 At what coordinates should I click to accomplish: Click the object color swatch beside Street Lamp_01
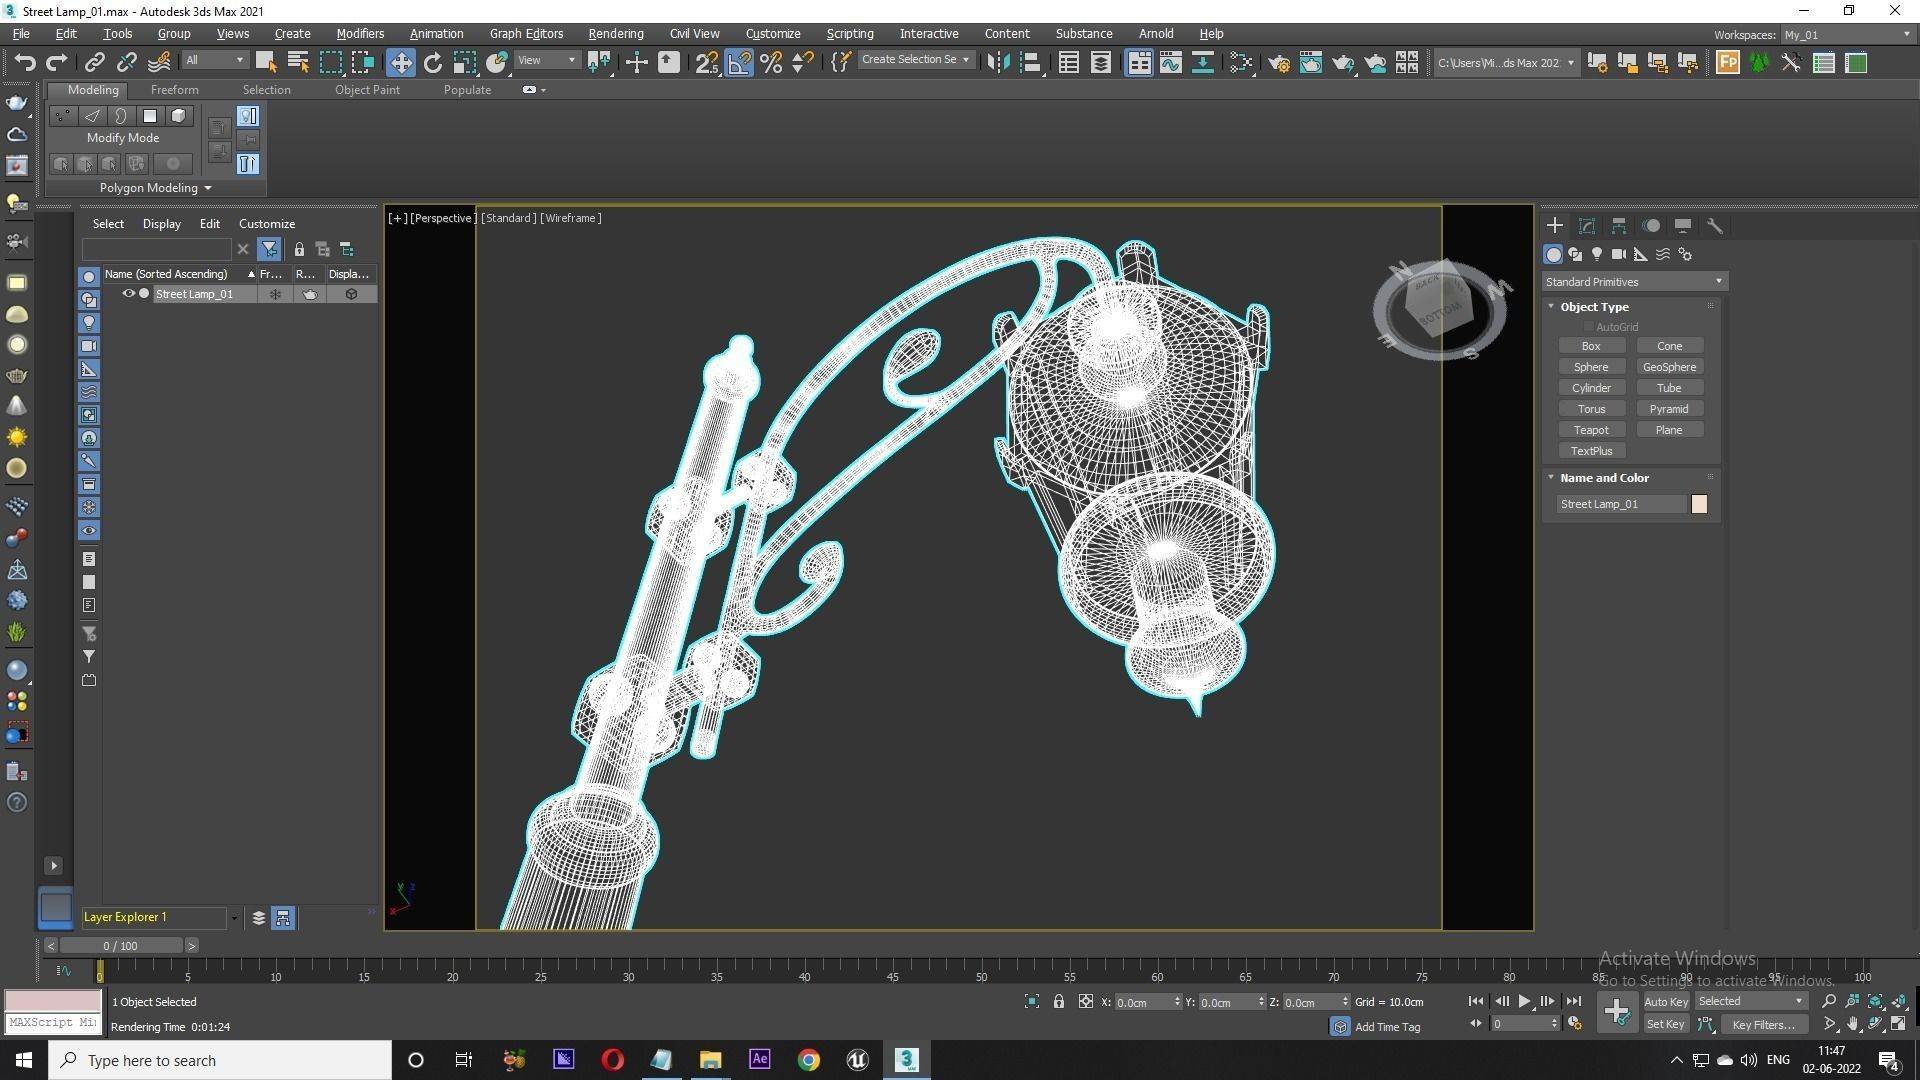point(1699,504)
